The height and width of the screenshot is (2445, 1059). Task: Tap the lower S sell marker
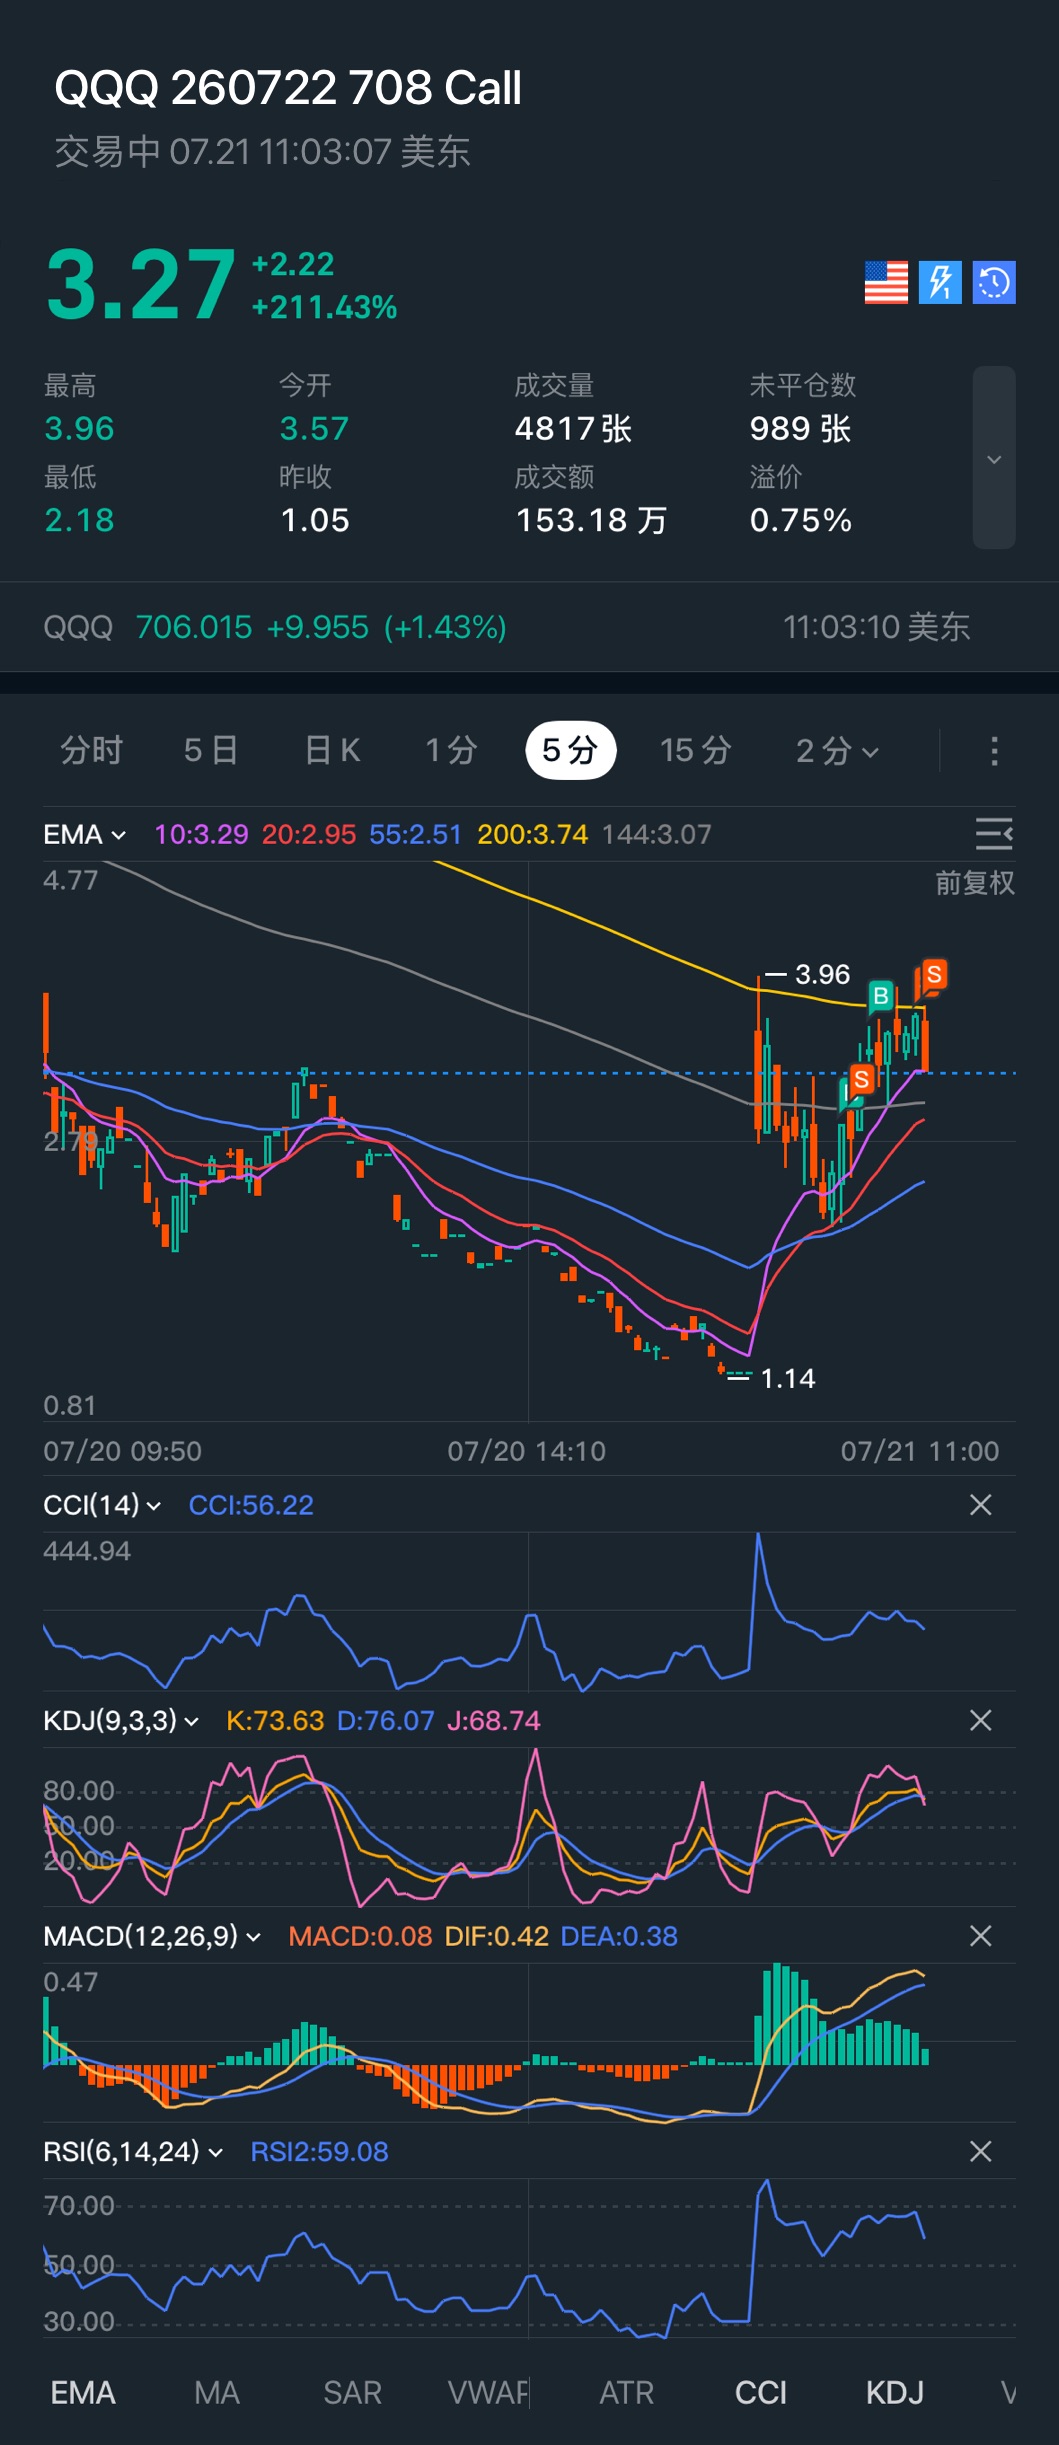861,1079
